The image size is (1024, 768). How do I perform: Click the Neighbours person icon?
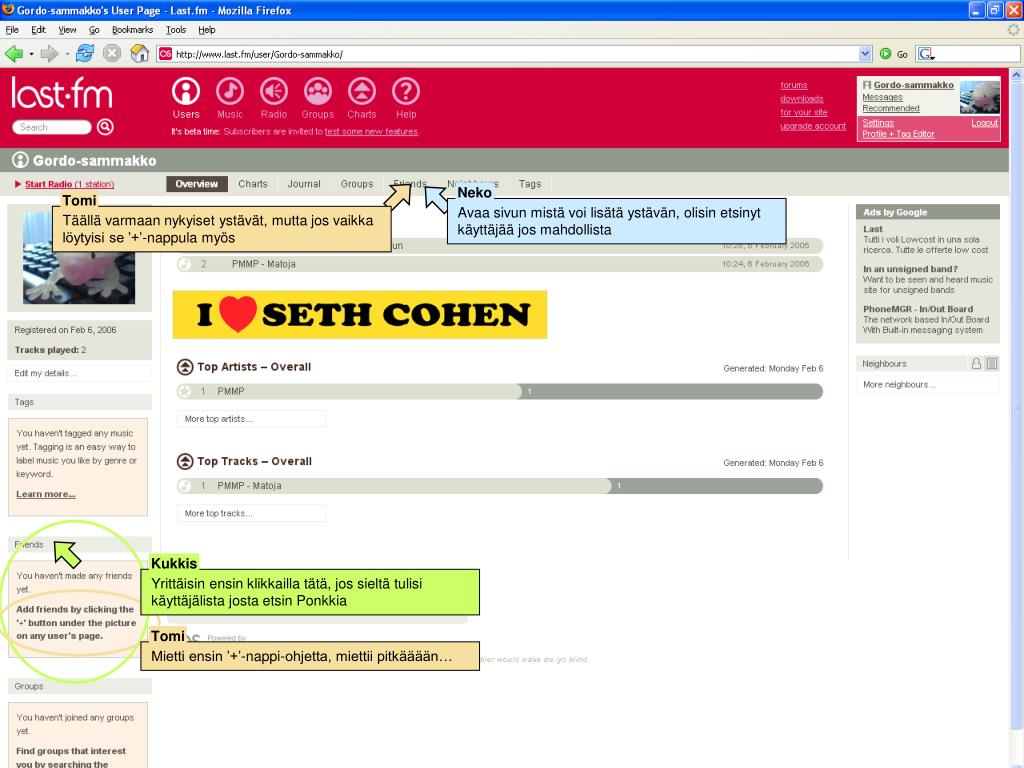(x=976, y=364)
